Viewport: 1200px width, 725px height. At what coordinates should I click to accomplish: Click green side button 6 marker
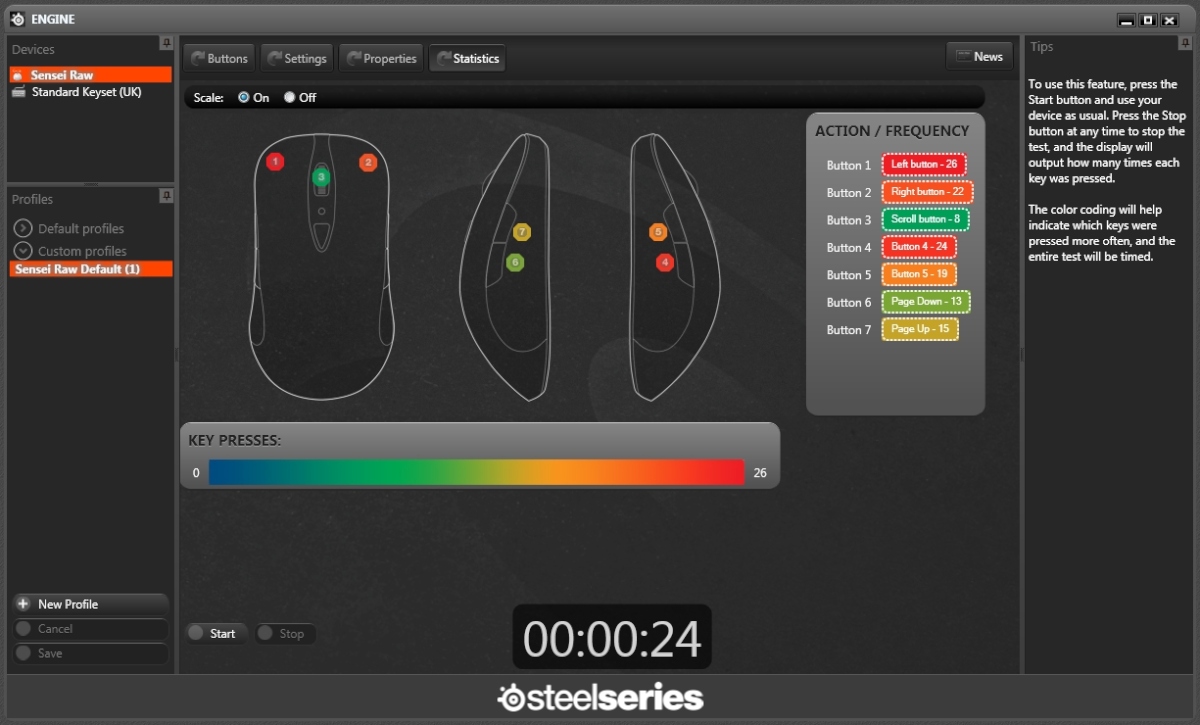coord(515,262)
